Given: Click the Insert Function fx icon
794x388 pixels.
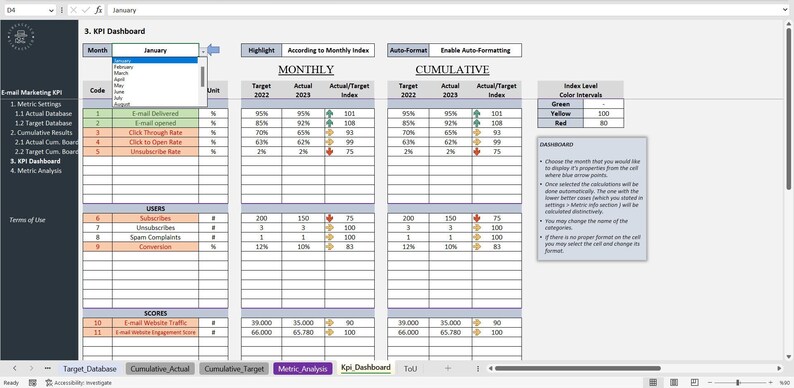Looking at the screenshot, I should point(99,10).
